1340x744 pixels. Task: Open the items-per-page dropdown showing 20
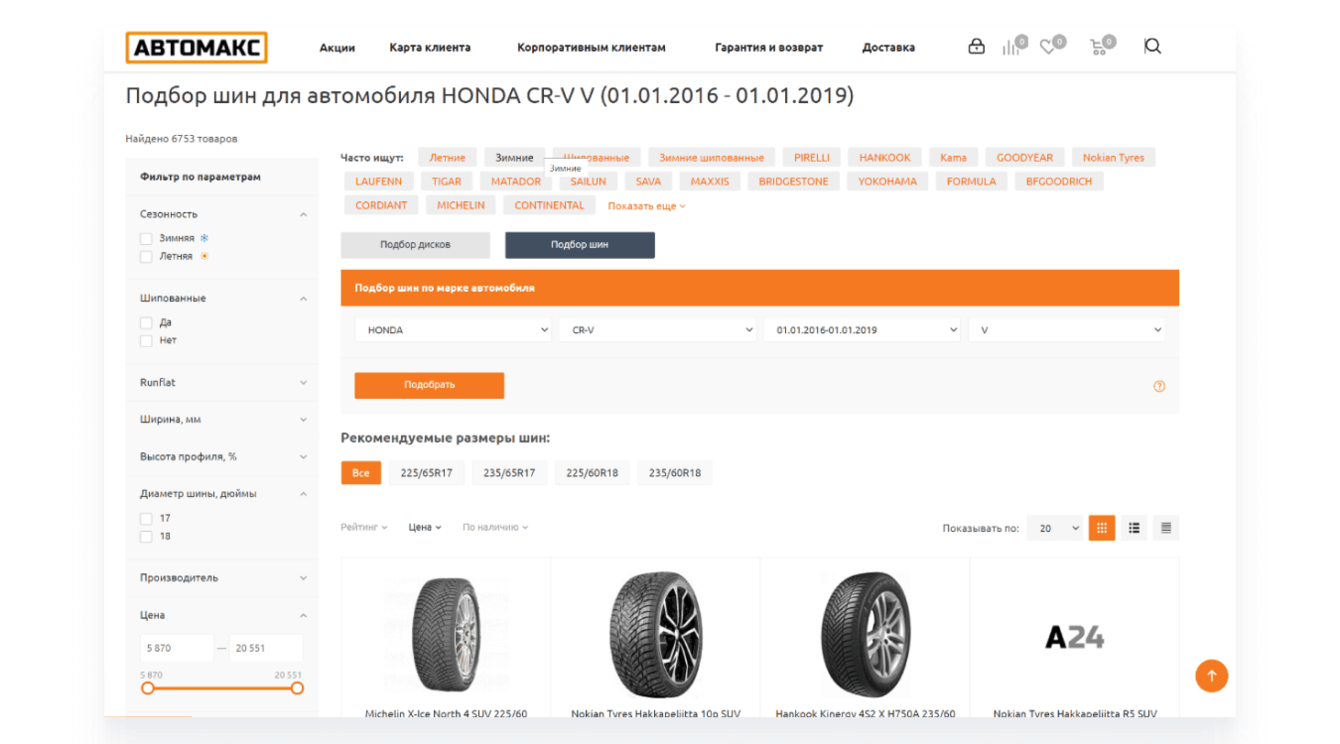[x=1055, y=528]
